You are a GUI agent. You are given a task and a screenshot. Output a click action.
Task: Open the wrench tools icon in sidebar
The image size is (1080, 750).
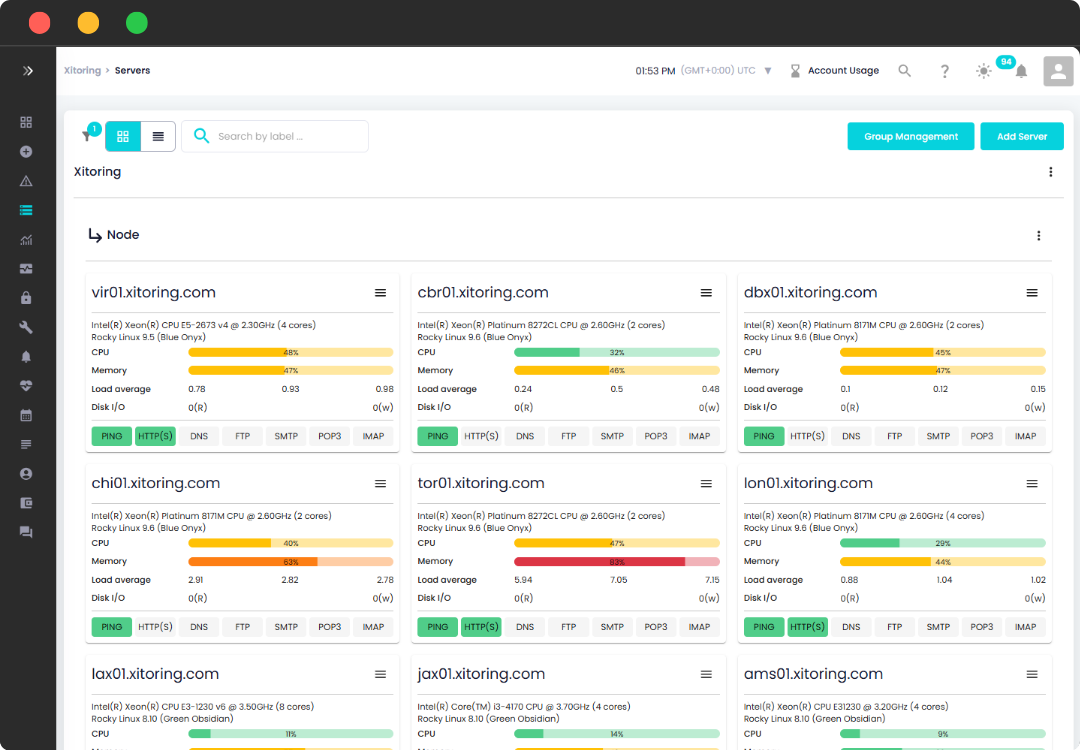[26, 327]
